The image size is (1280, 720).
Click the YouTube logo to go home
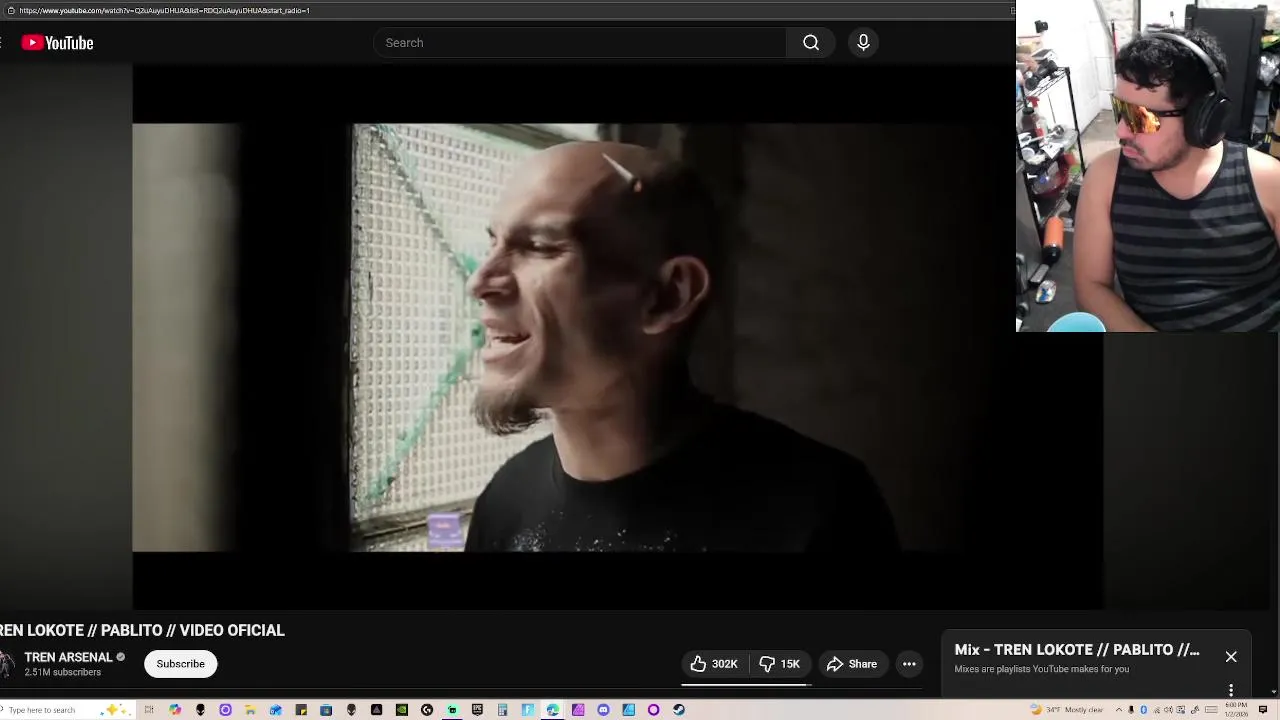coord(57,43)
